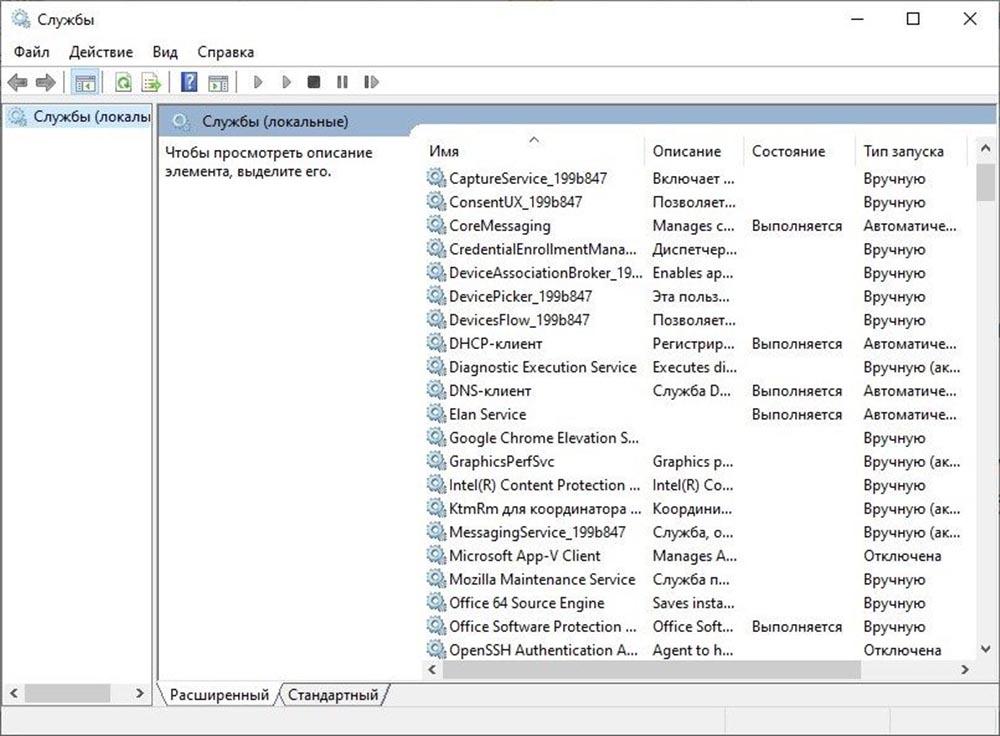
Task: Click the Отключена startup type of Microsoft App-V Client
Action: click(x=902, y=556)
